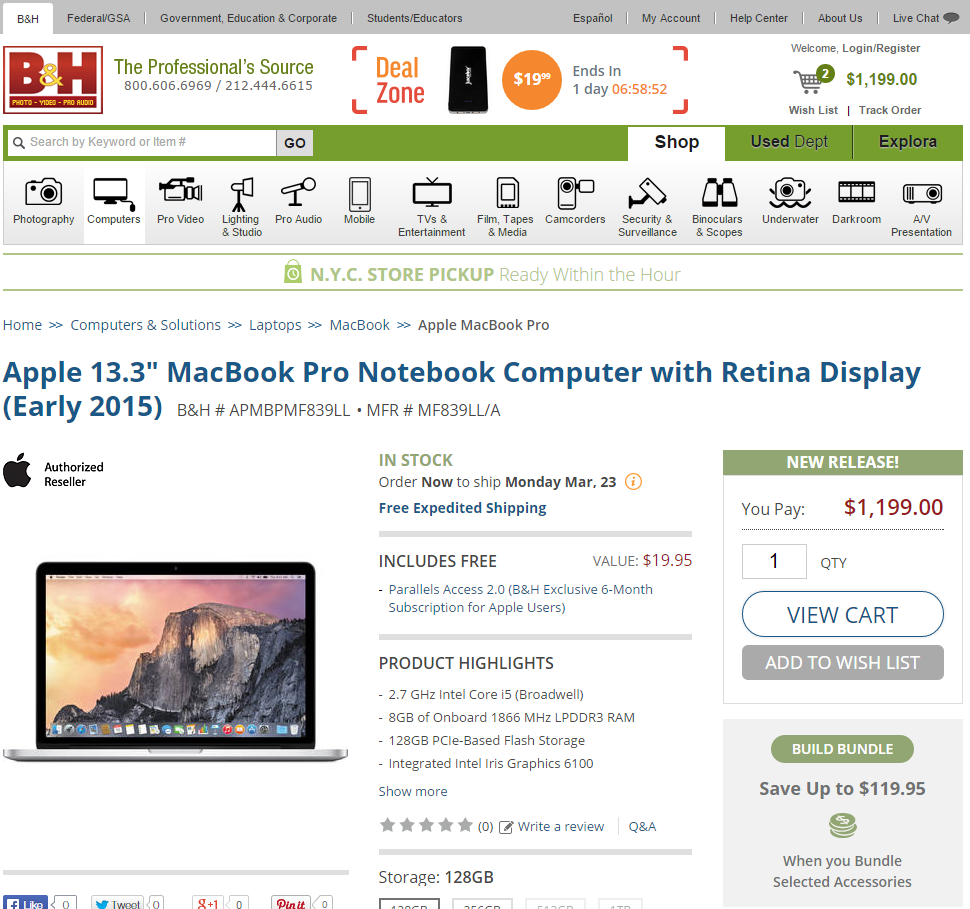The width and height of the screenshot is (970, 909).
Task: Click ADD TO WISH LIST button
Action: 843,663
